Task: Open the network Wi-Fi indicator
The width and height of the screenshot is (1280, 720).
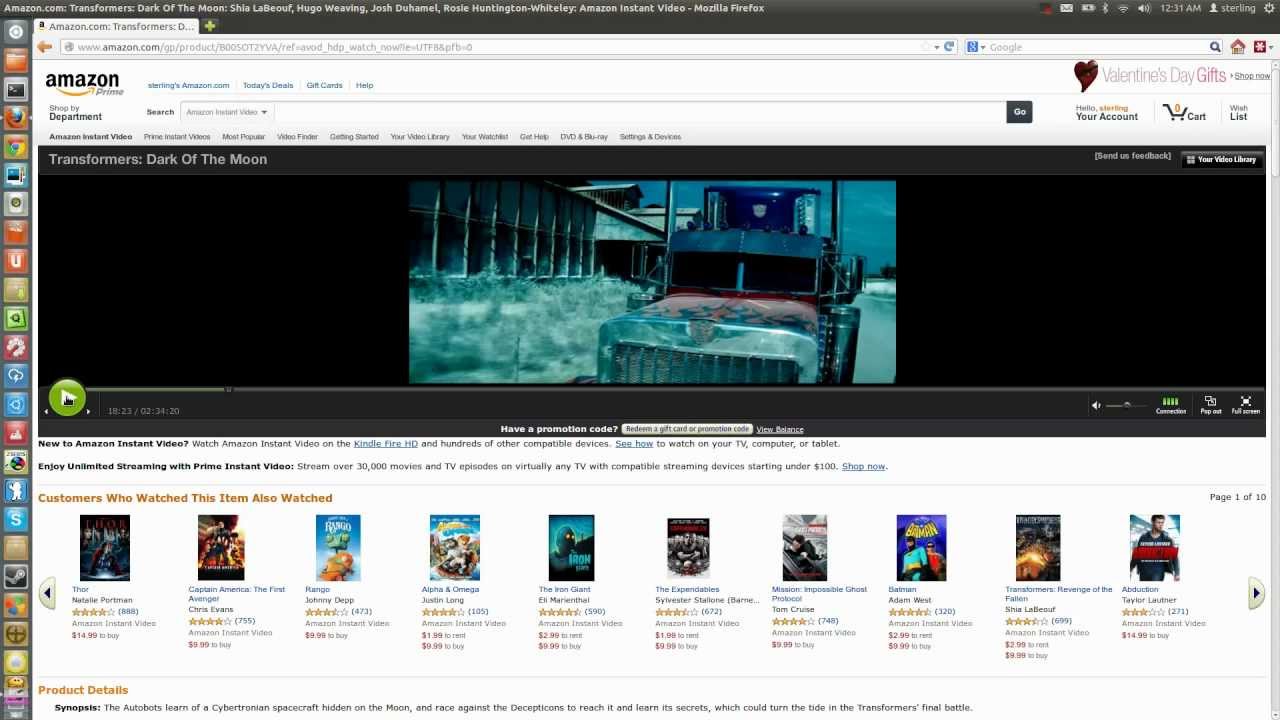Action: coord(1123,8)
